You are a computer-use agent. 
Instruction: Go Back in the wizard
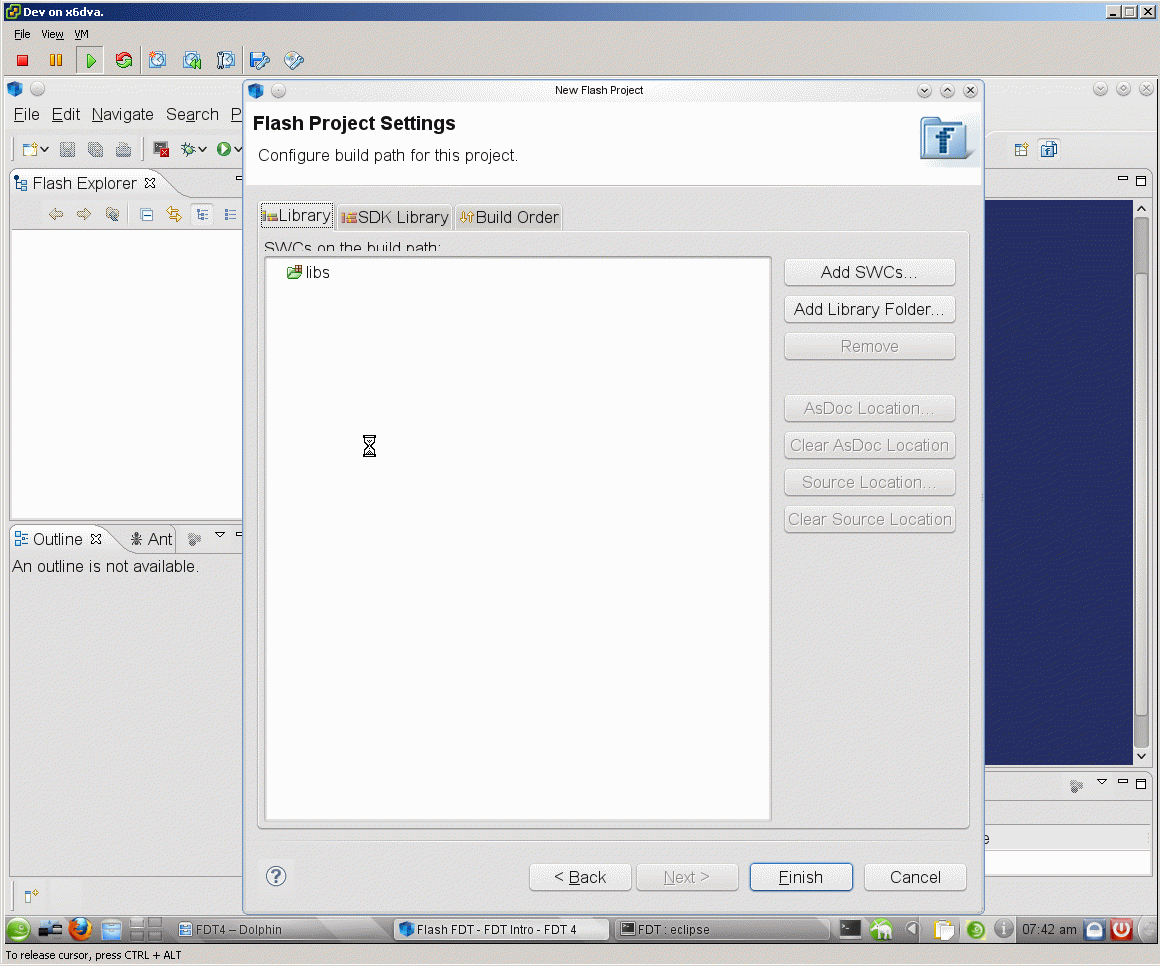click(580, 877)
